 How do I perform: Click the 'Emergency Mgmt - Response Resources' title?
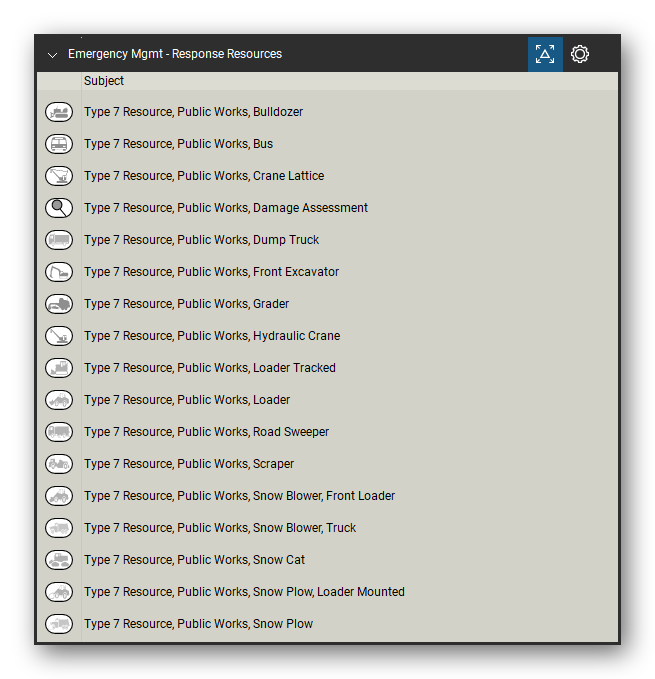pyautogui.click(x=175, y=54)
